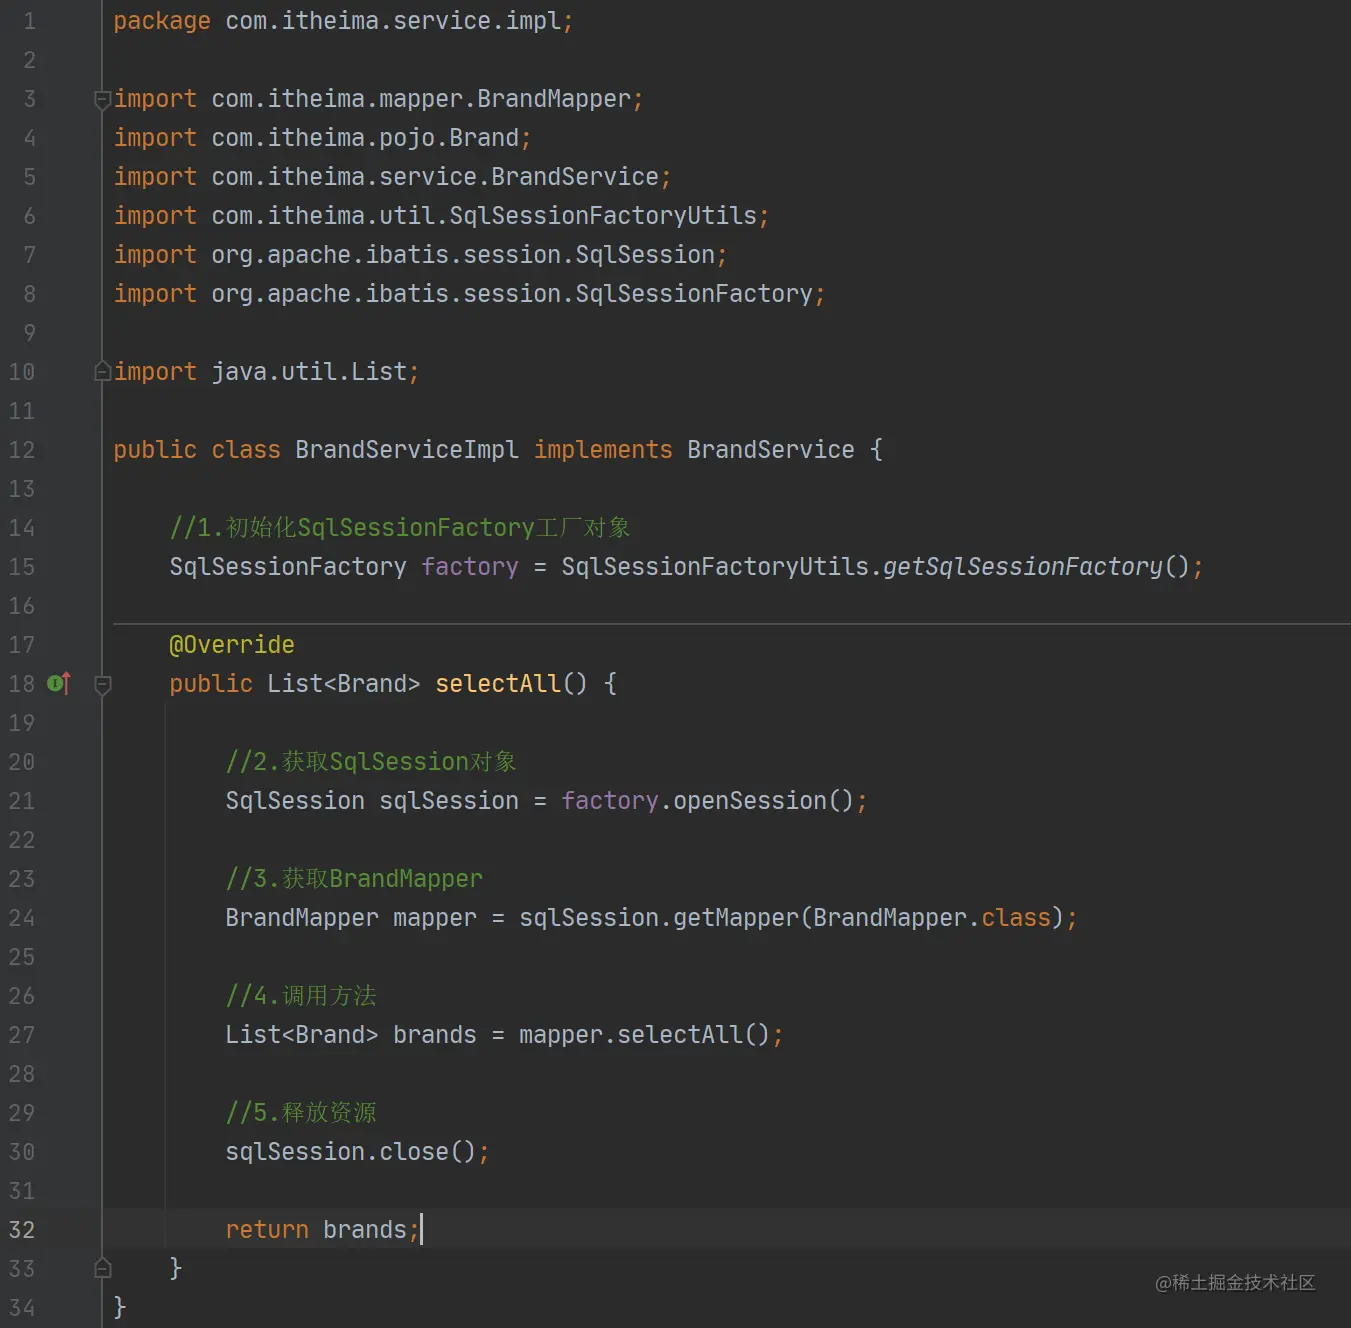Image resolution: width=1351 pixels, height=1328 pixels.
Task: Click 'com.itheima.service.BrandService' import path
Action: pyautogui.click(x=435, y=177)
